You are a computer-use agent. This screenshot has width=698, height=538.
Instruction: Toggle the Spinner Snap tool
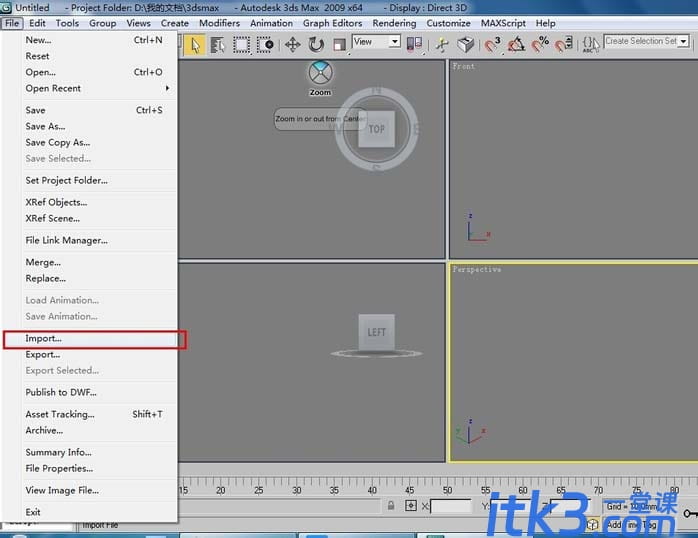click(564, 45)
